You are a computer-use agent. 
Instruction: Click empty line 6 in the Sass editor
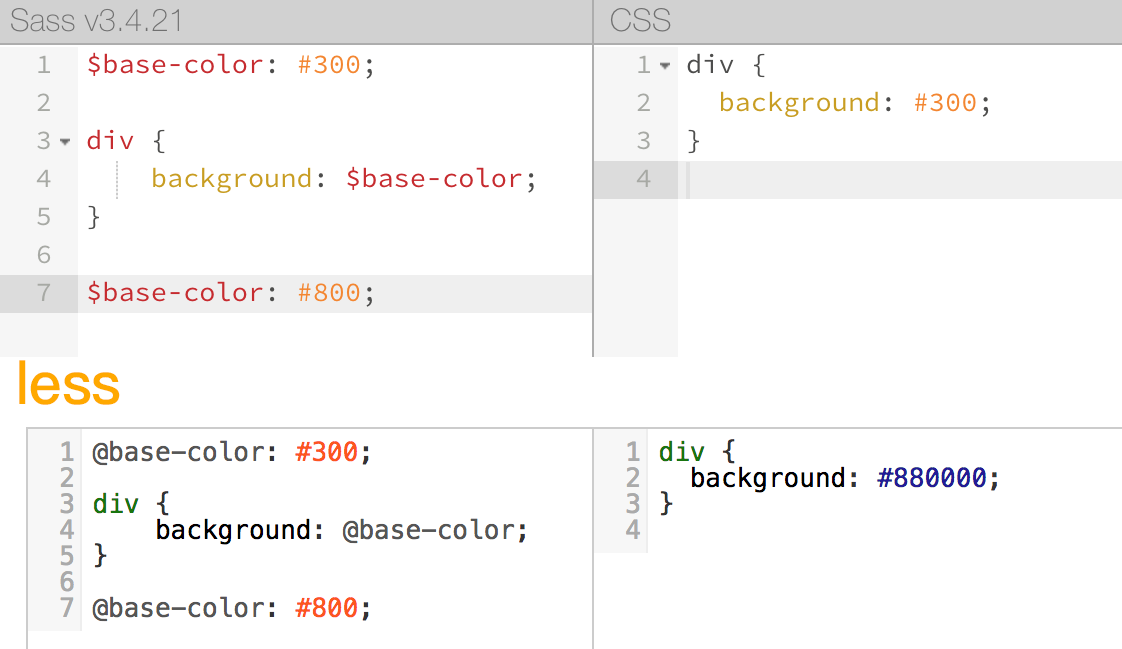point(335,255)
